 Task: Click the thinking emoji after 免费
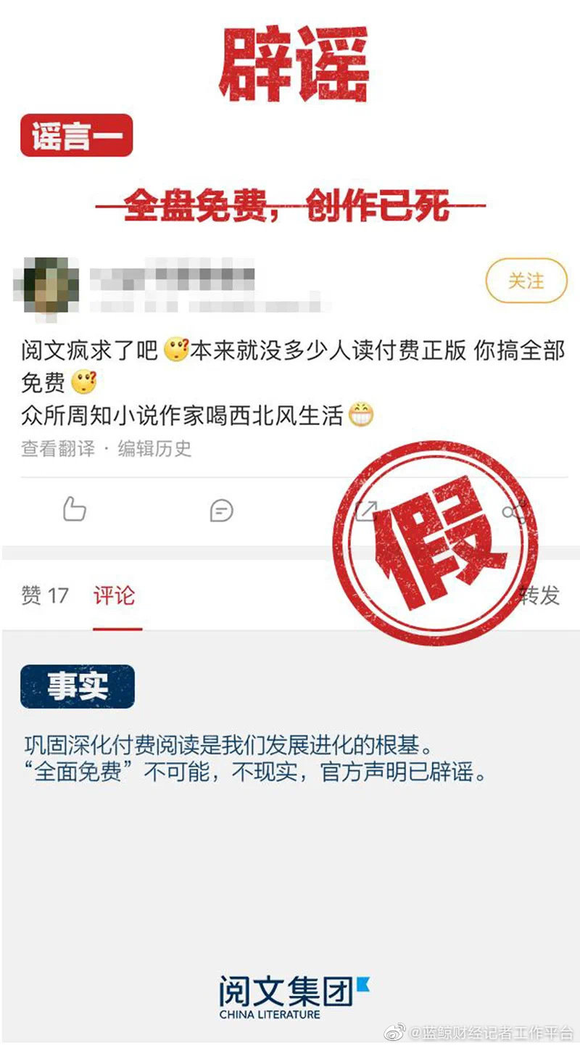84,382
